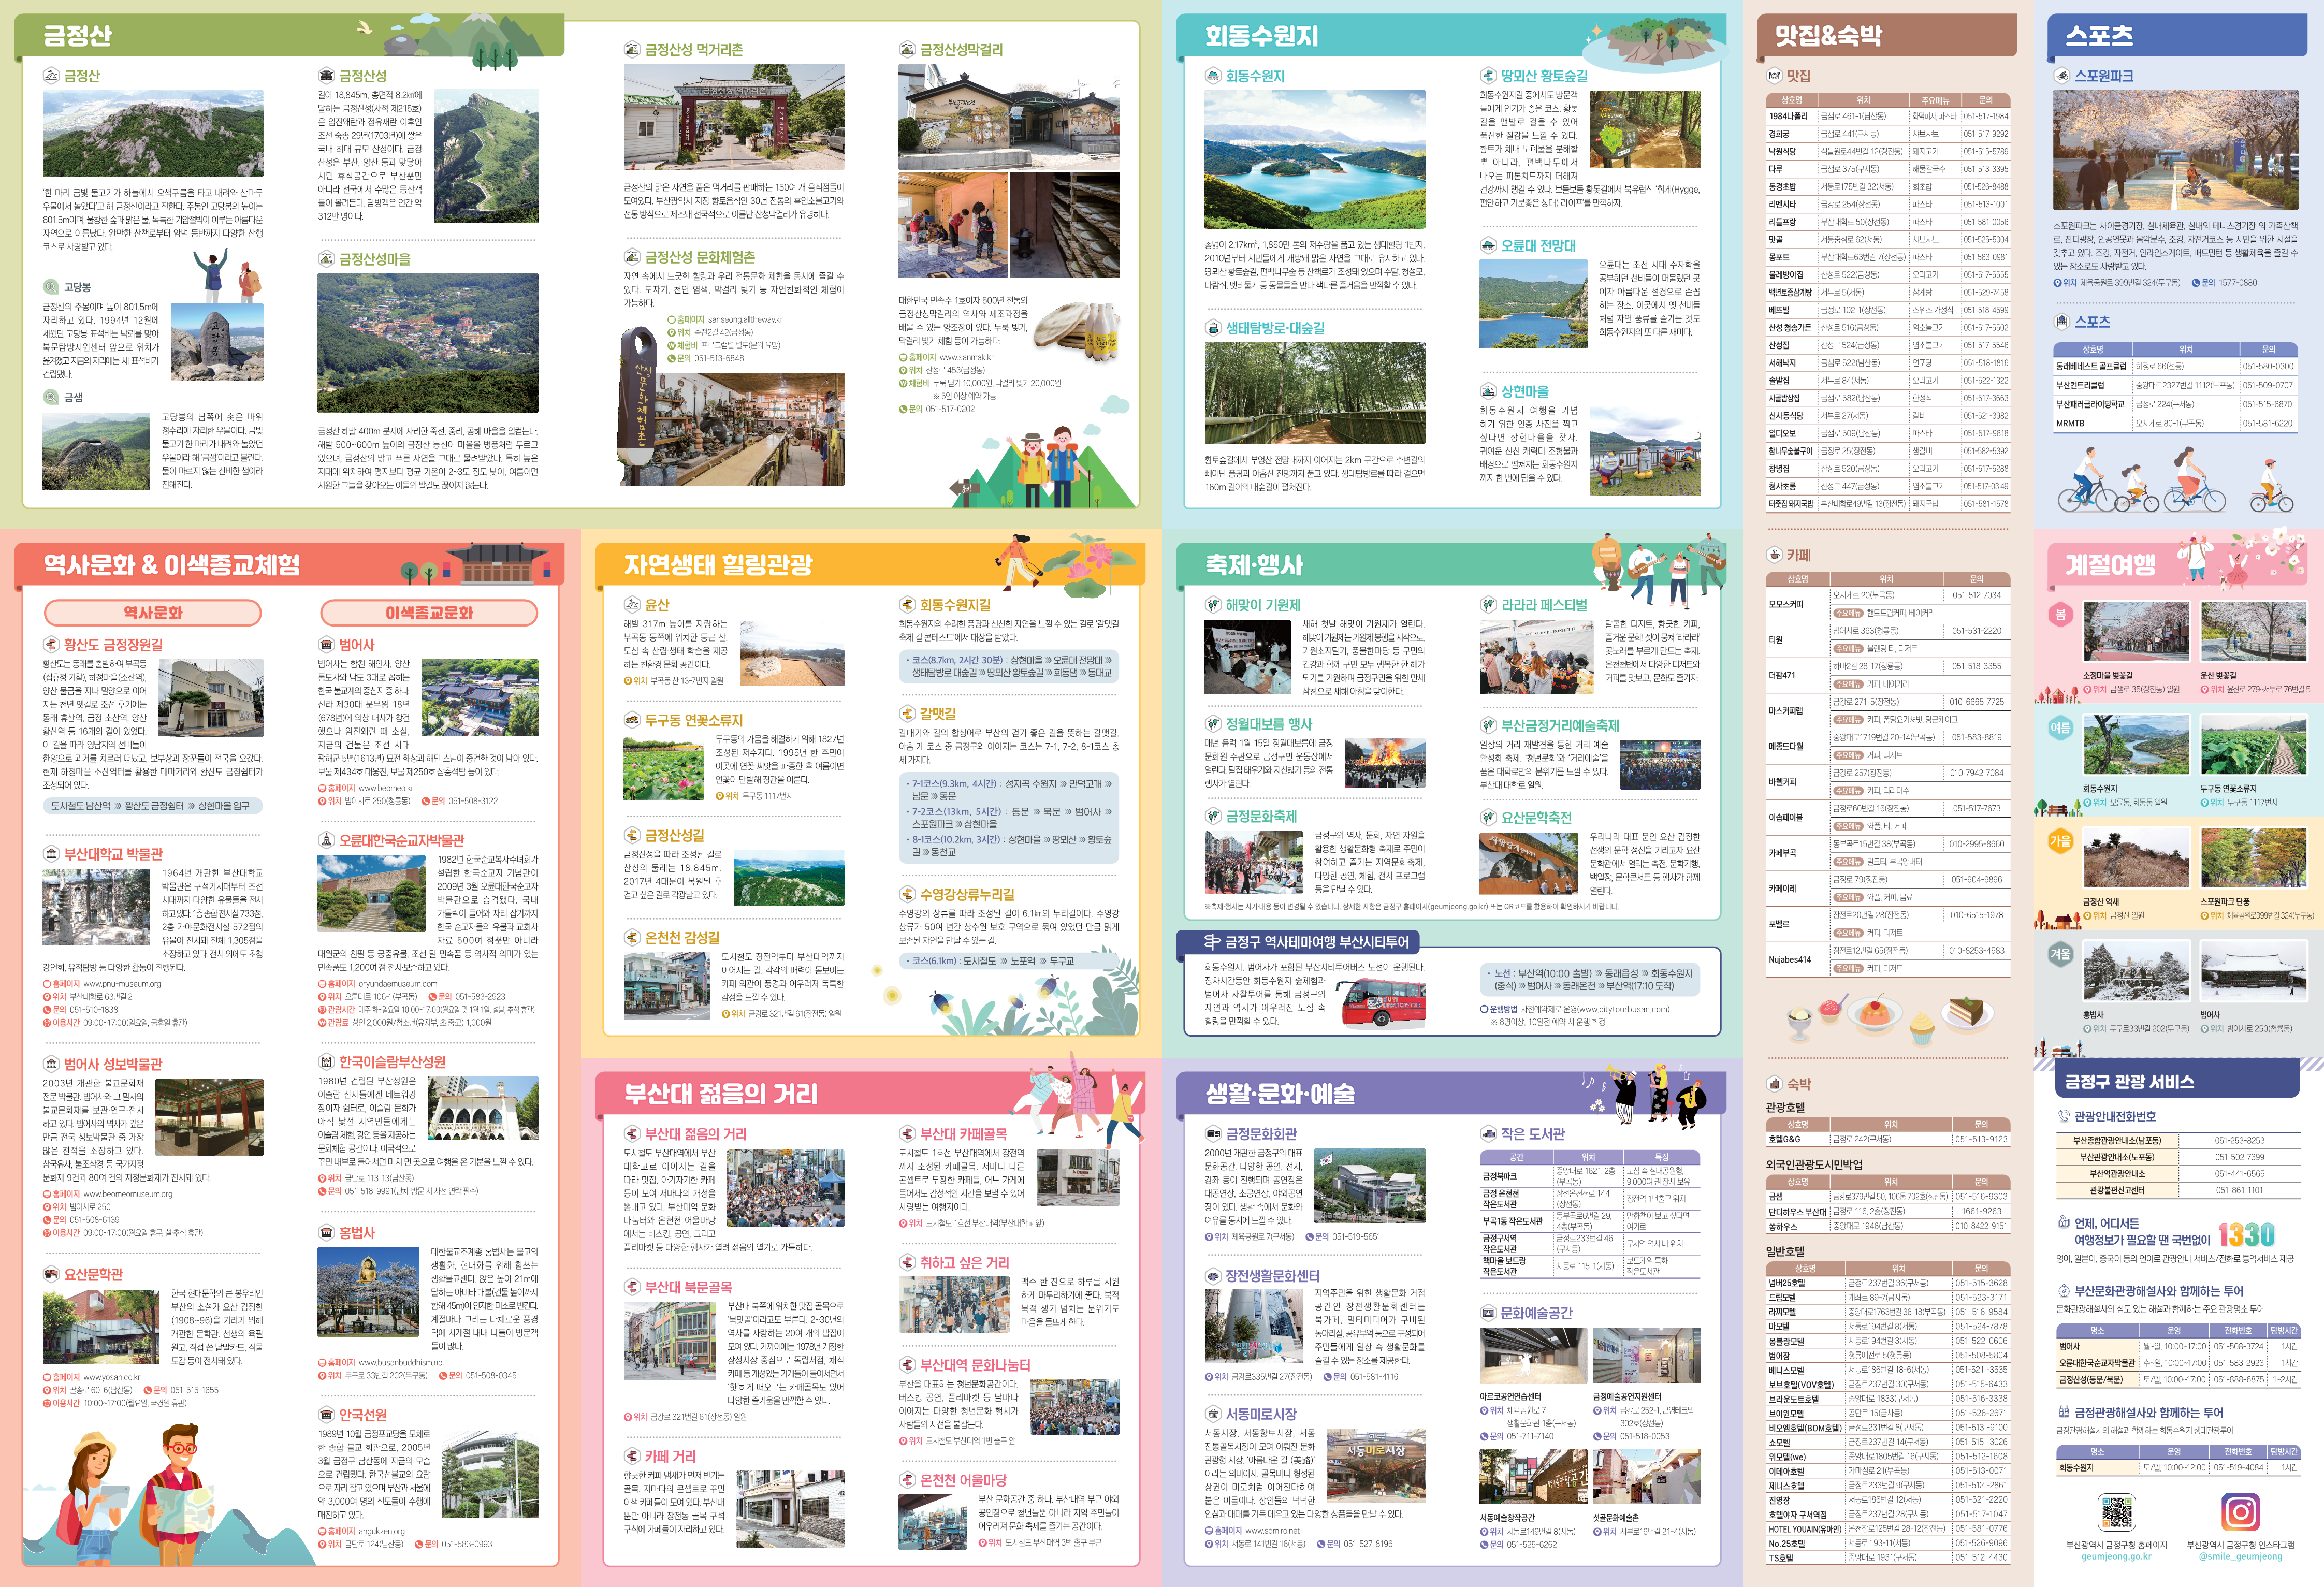
Task: Click the binoculars icon beside 금정관광해설사와 함께하는 투어
Action: pos(2063,1412)
